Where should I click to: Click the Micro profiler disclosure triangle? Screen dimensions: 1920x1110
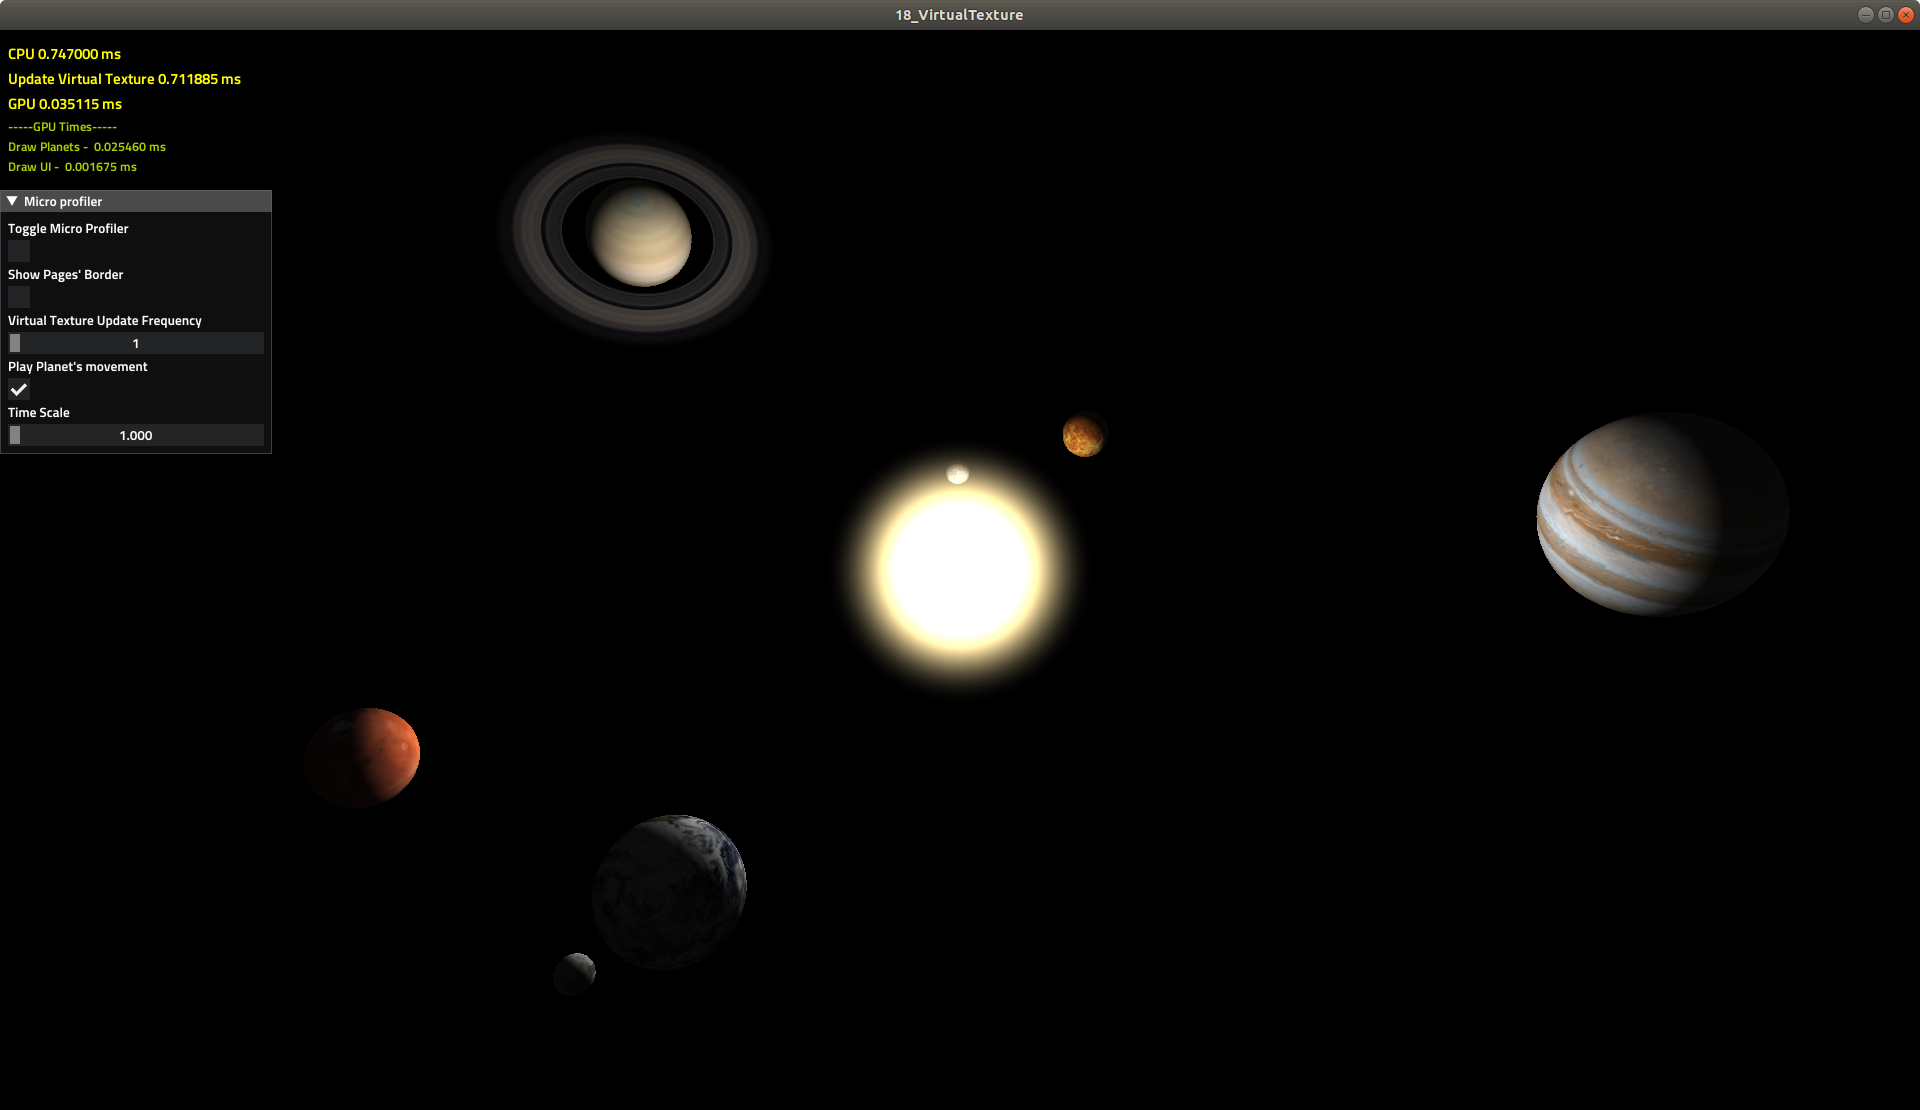[x=13, y=201]
